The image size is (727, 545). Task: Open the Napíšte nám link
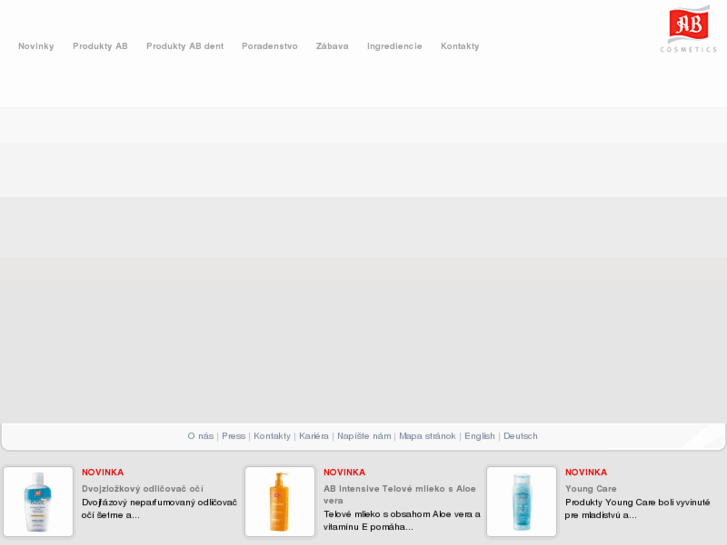pos(364,436)
